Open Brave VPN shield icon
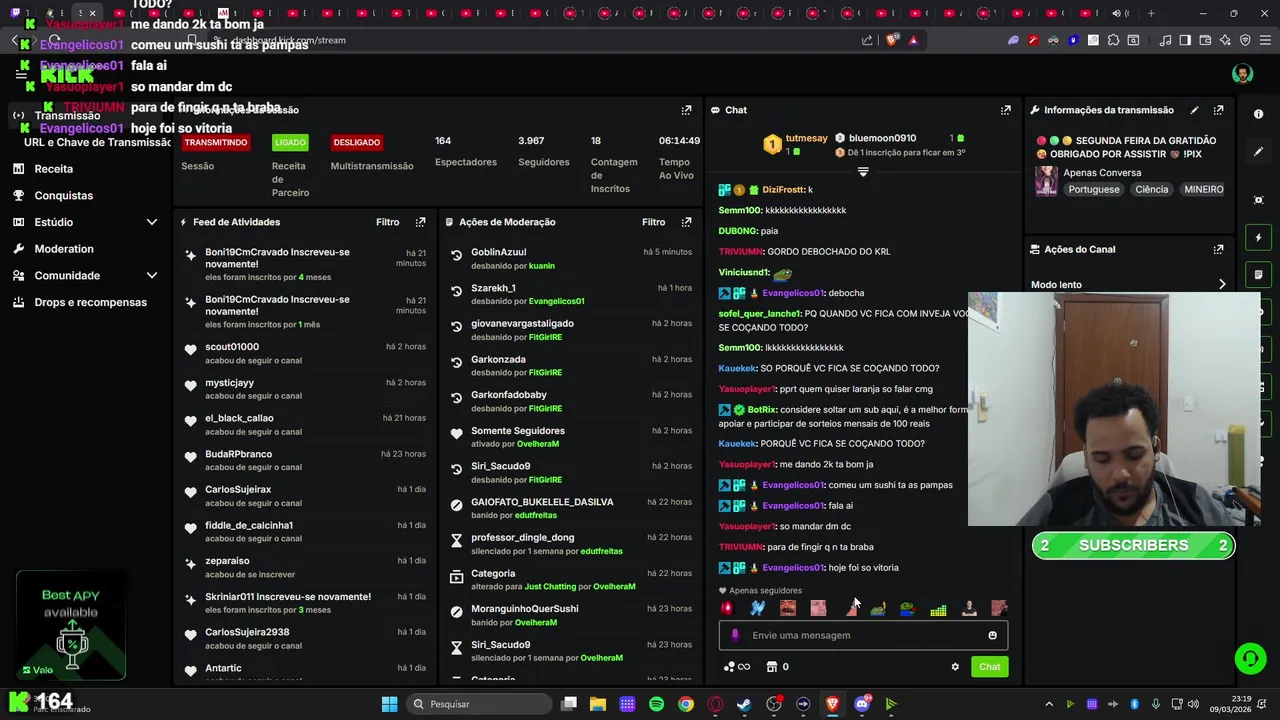The width and height of the screenshot is (1280, 720). 1245,40
